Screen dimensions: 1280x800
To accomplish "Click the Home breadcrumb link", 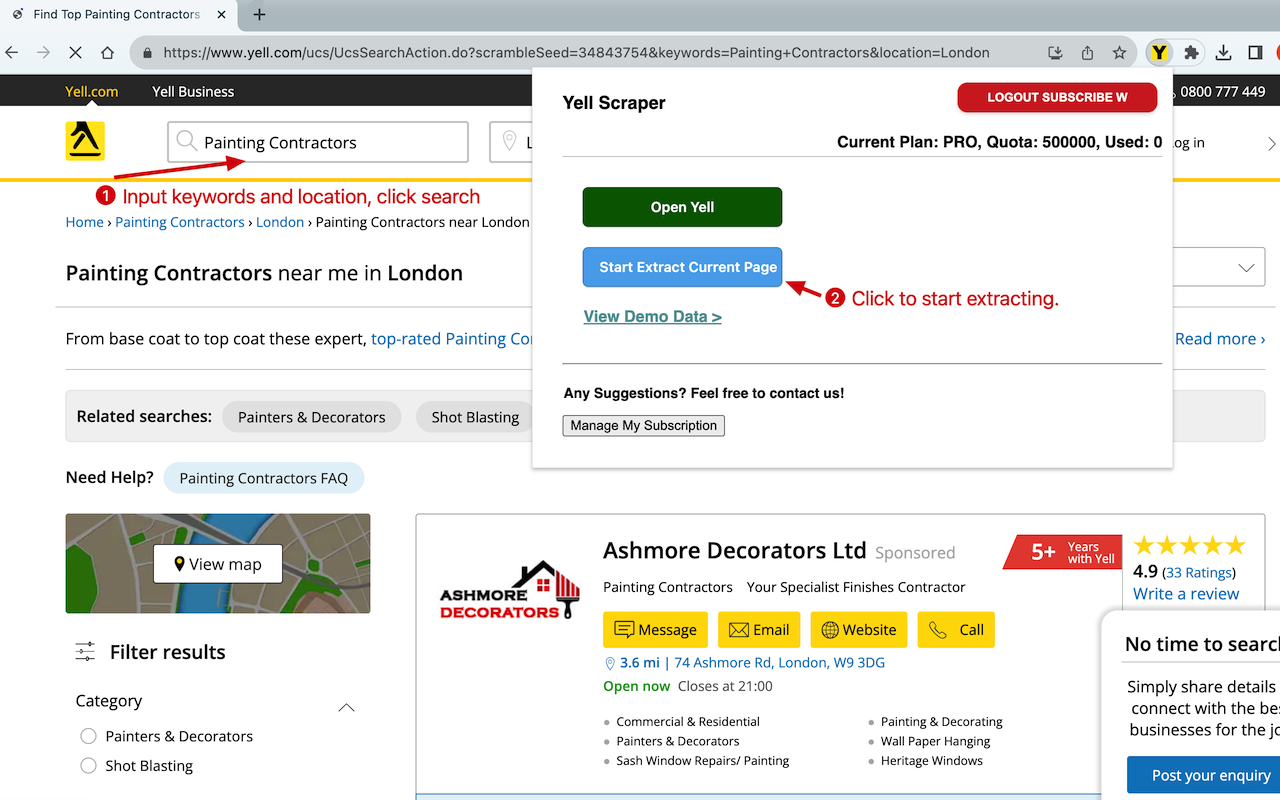I will (x=85, y=222).
